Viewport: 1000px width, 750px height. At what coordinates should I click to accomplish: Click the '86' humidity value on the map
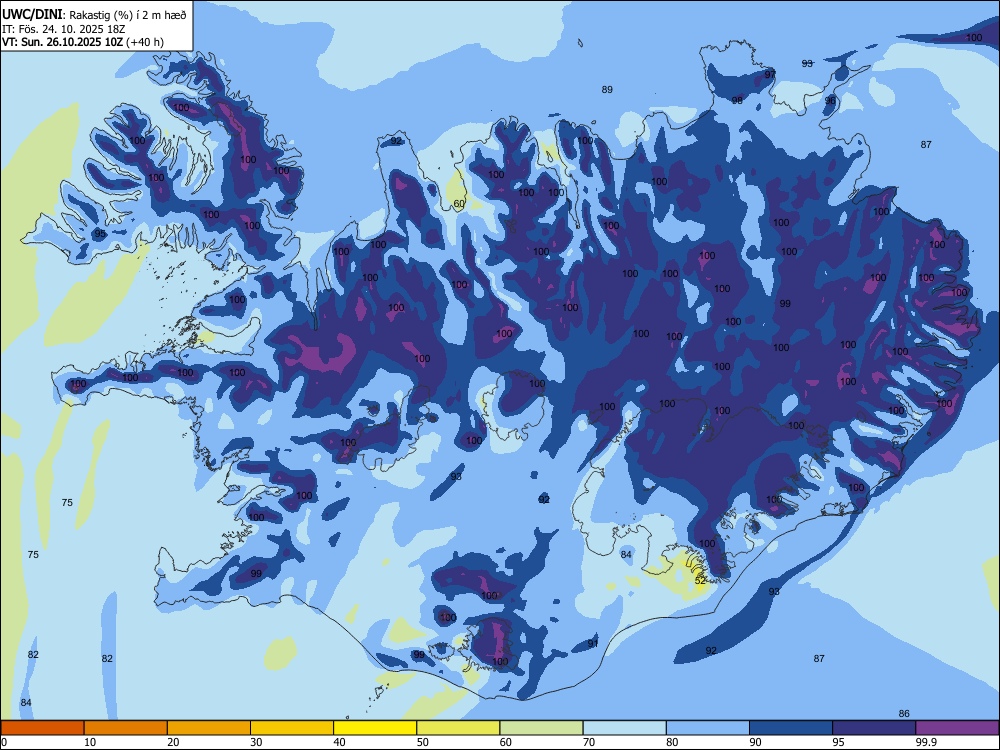[x=904, y=714]
